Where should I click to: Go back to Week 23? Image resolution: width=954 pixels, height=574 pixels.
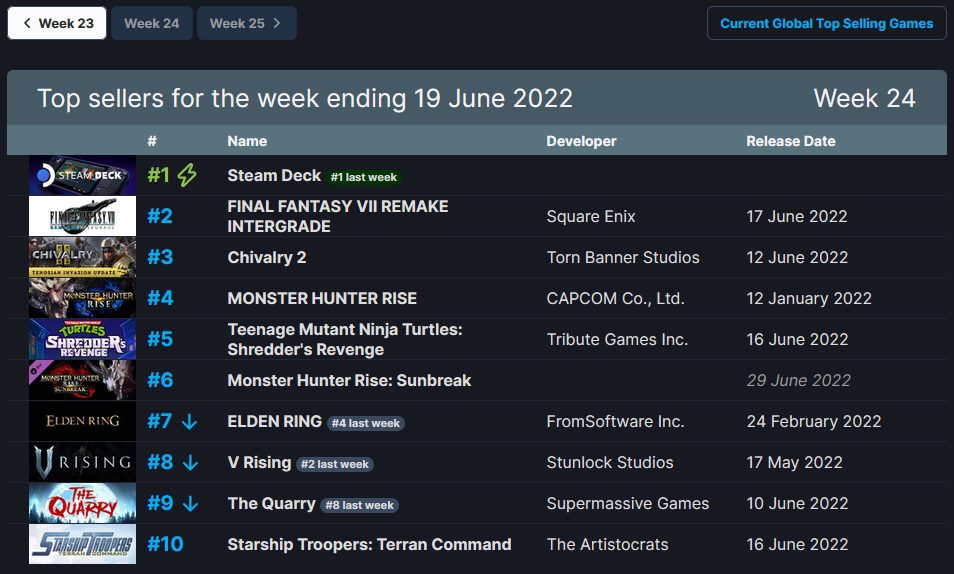[57, 23]
